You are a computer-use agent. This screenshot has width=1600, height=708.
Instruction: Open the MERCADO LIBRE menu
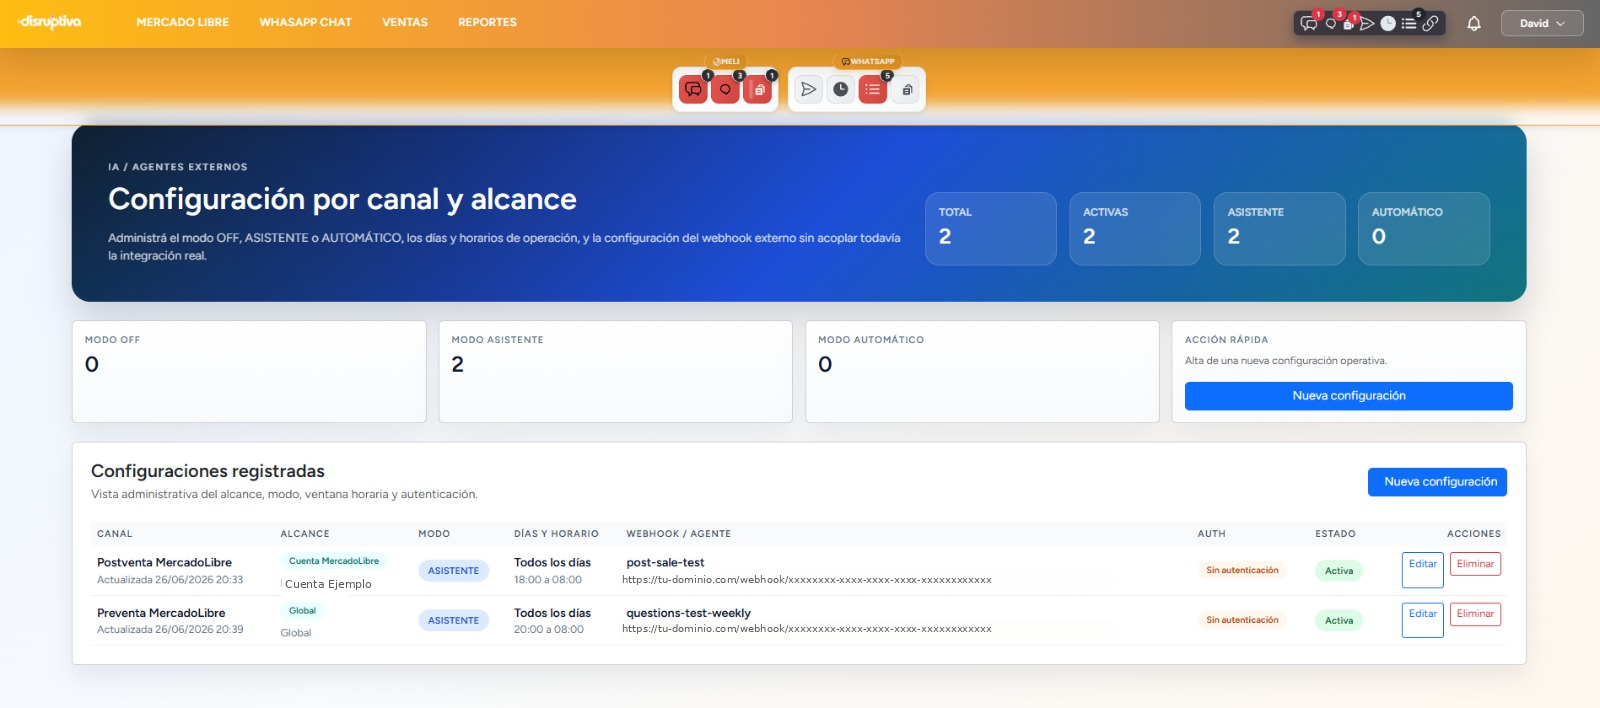tap(182, 22)
